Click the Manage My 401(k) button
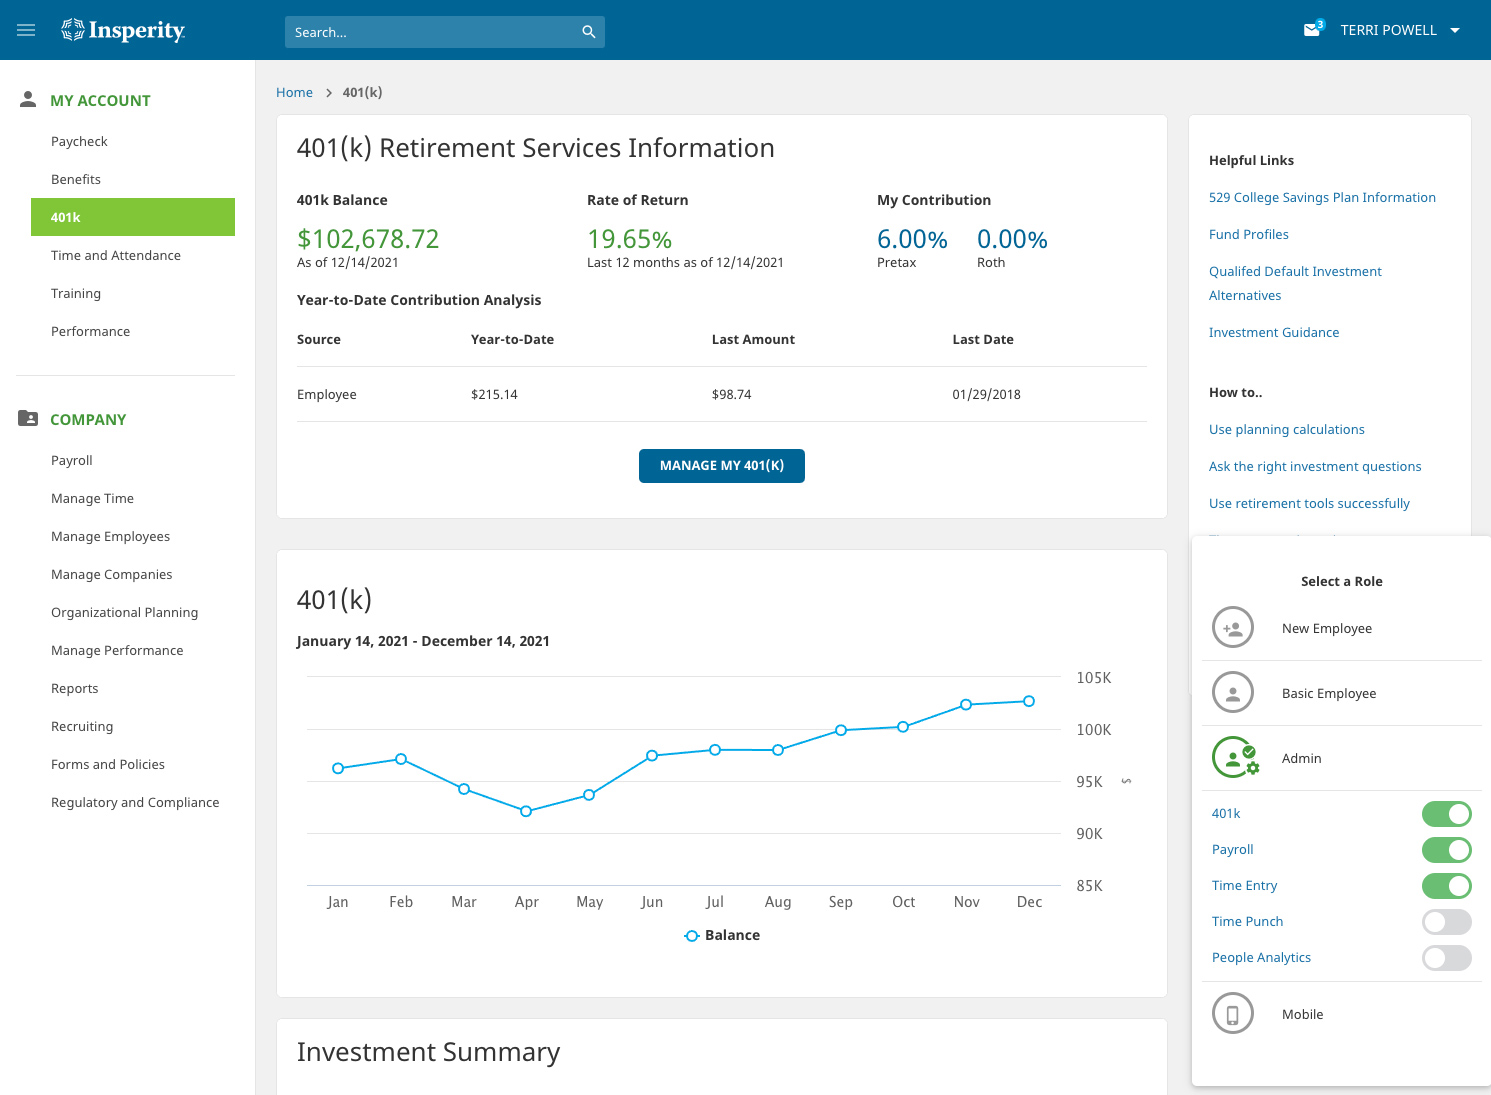This screenshot has height=1095, width=1491. pyautogui.click(x=721, y=466)
